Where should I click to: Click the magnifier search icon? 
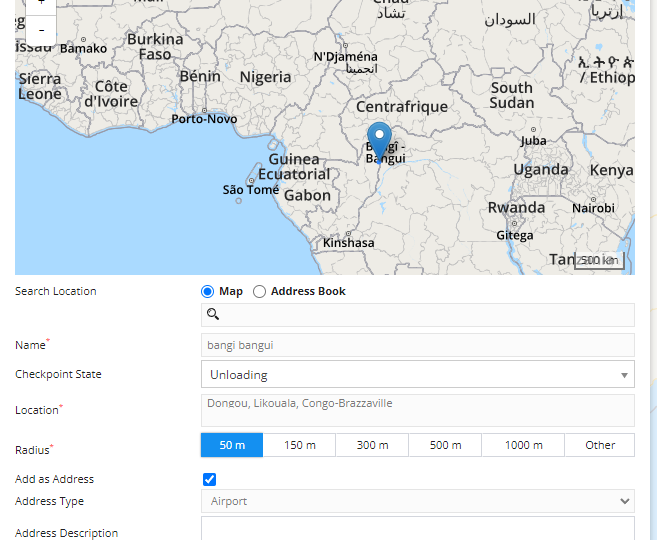click(x=212, y=314)
